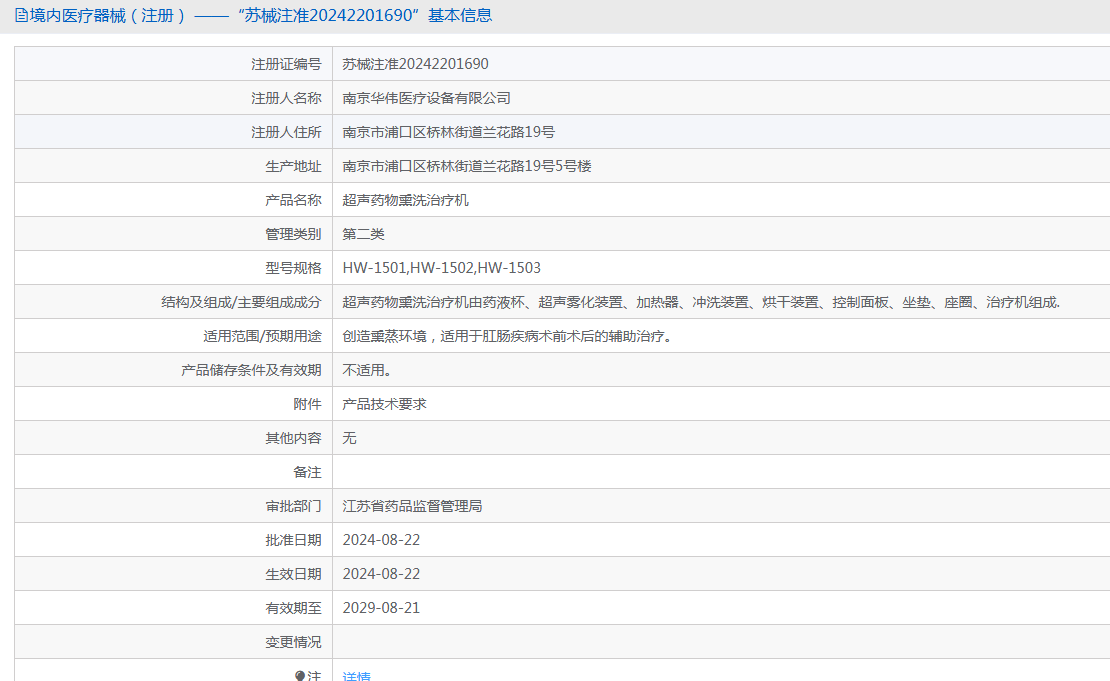
Task: Select the 2024-08-22 date in 批准日期 row
Action: [382, 539]
